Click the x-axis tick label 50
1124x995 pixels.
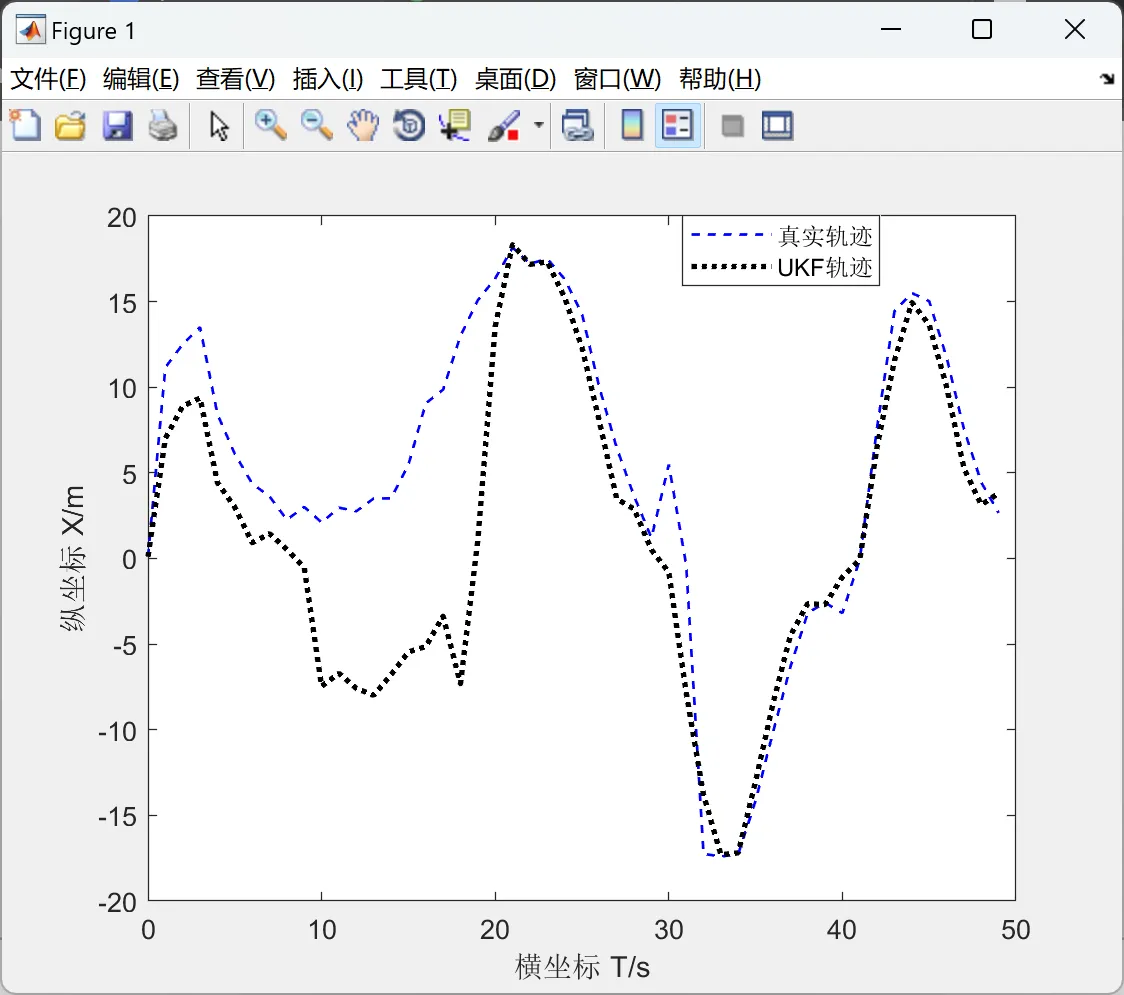coord(1016,930)
